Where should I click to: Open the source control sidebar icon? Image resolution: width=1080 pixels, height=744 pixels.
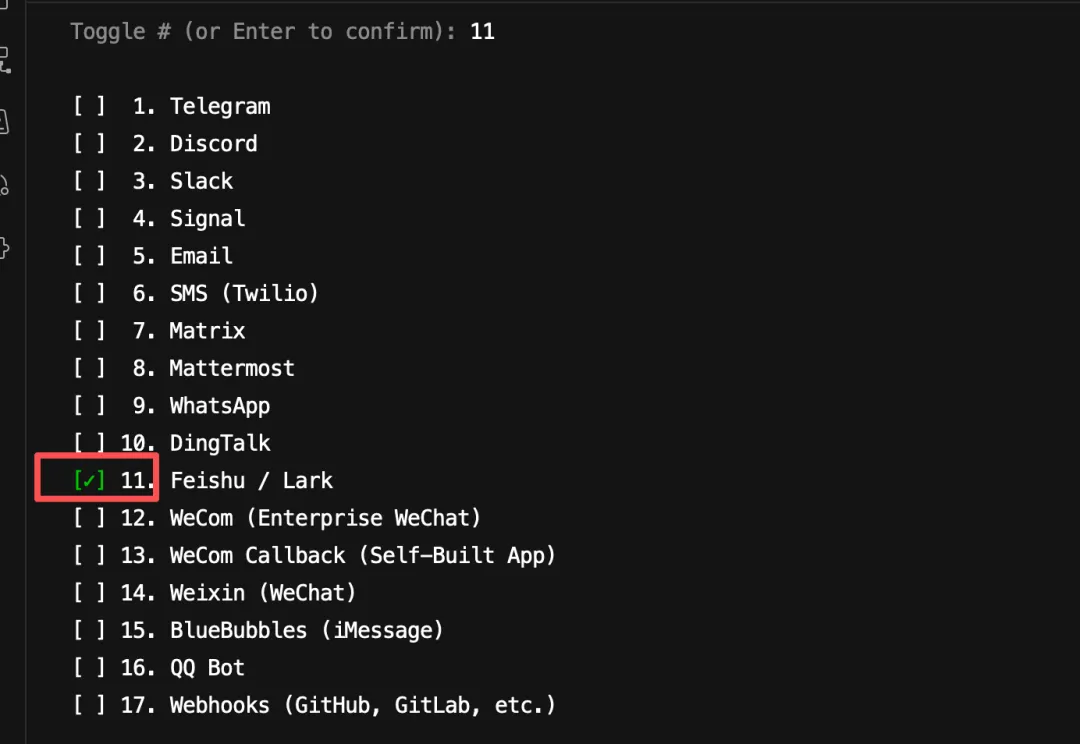tap(4, 61)
